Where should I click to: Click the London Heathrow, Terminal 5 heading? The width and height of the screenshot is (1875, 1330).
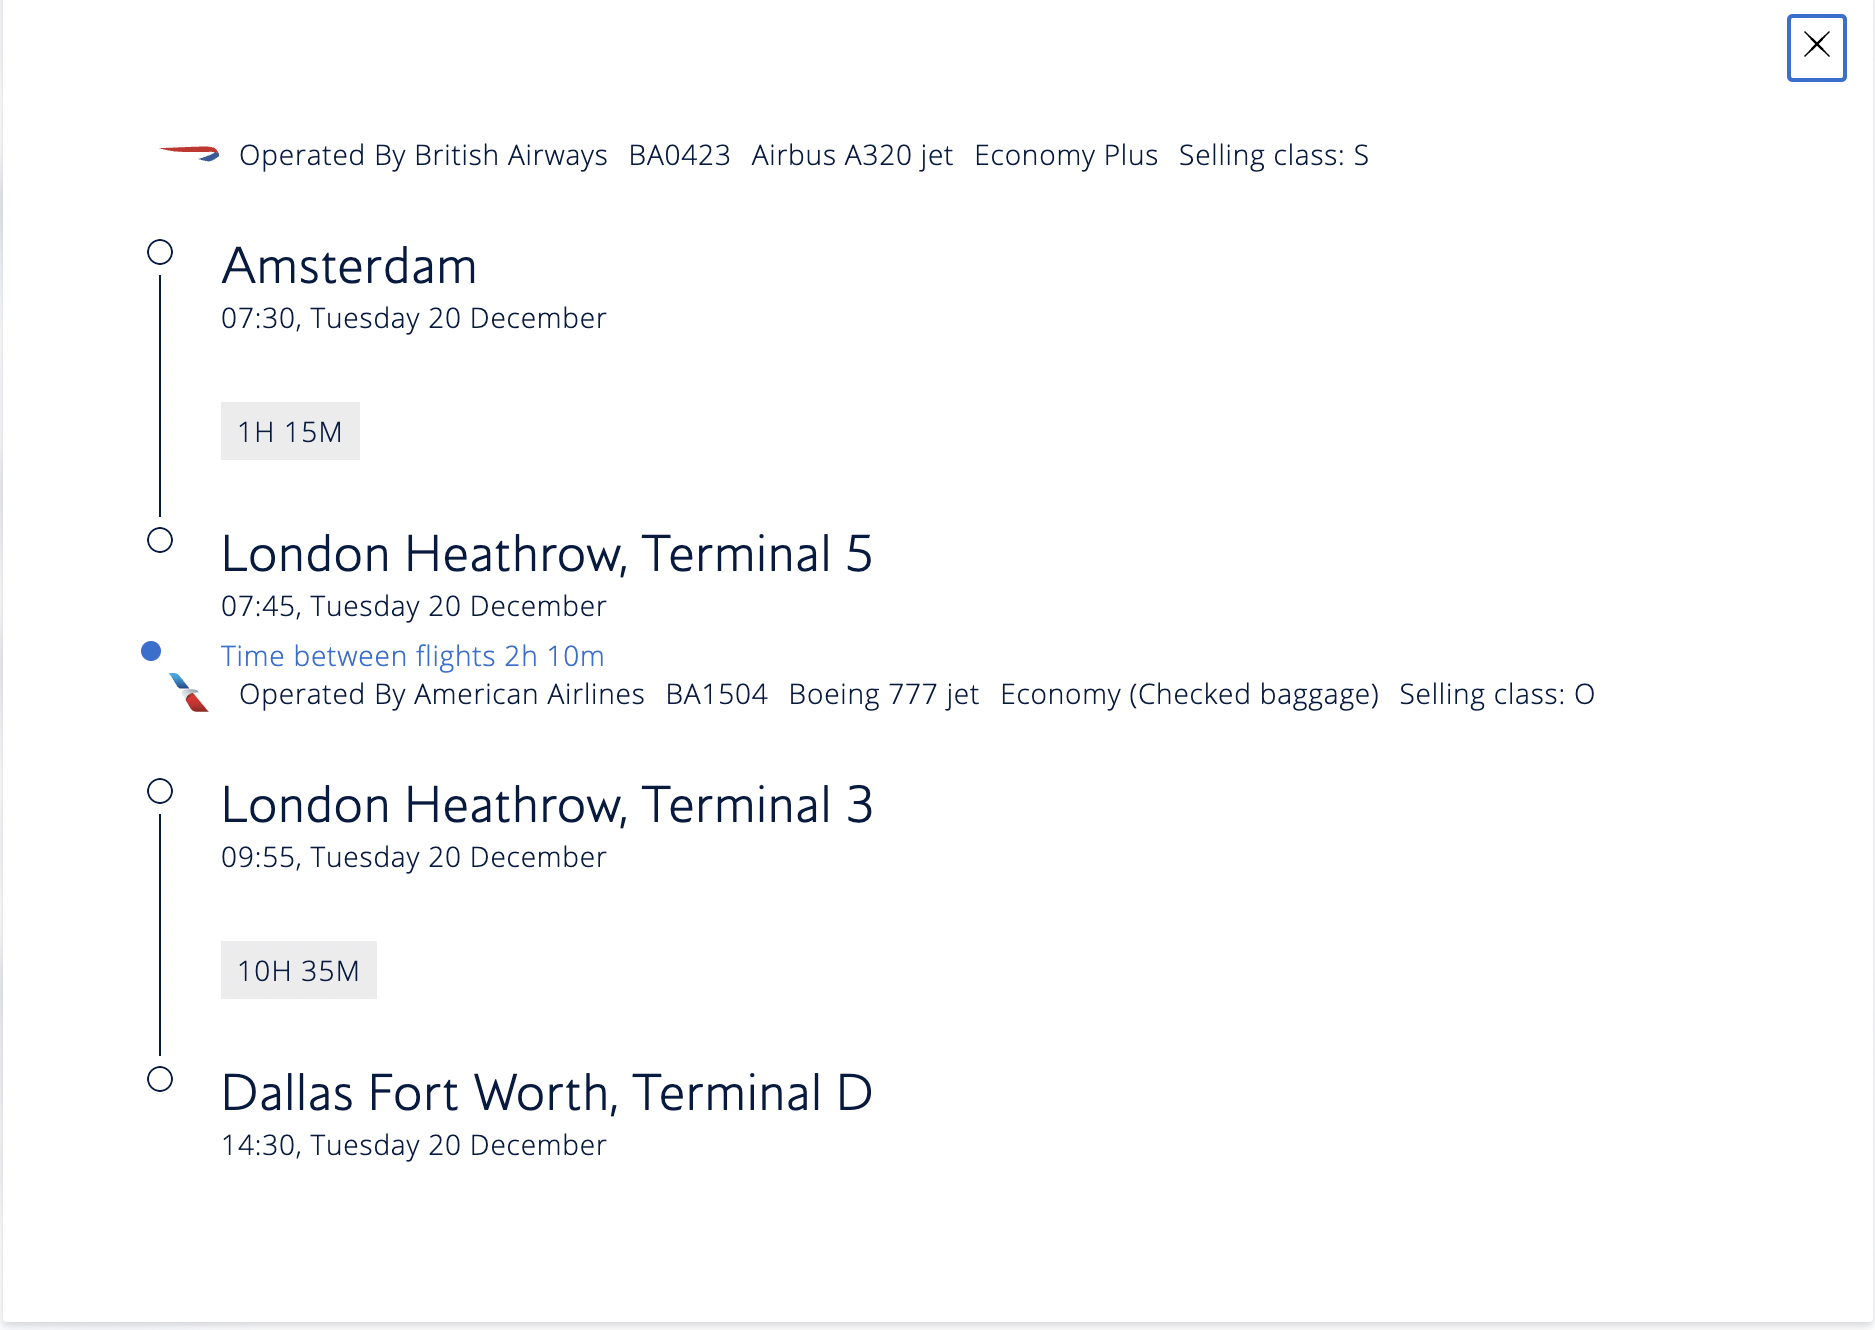click(546, 554)
